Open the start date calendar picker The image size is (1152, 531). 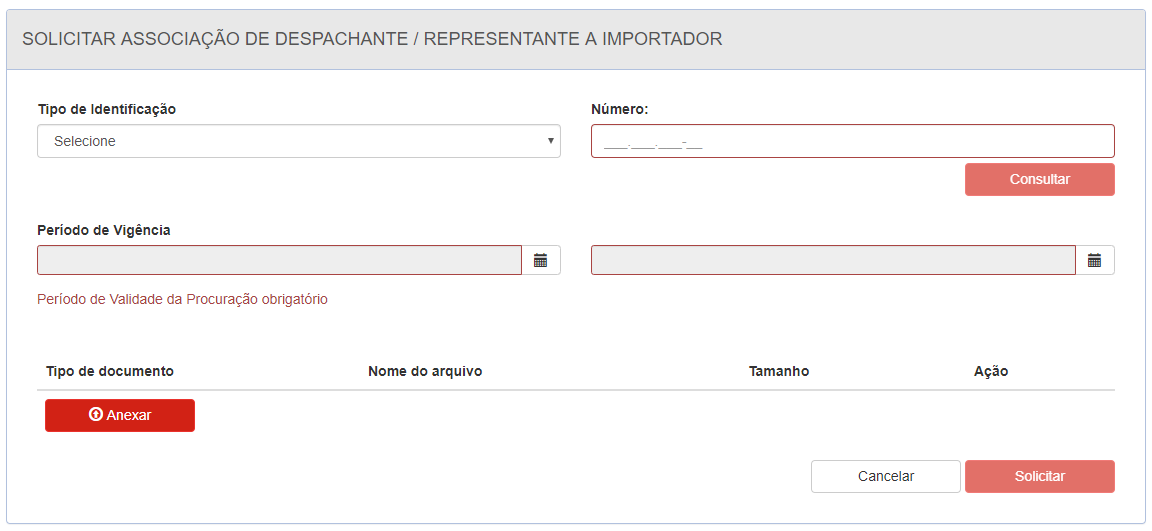tap(541, 260)
